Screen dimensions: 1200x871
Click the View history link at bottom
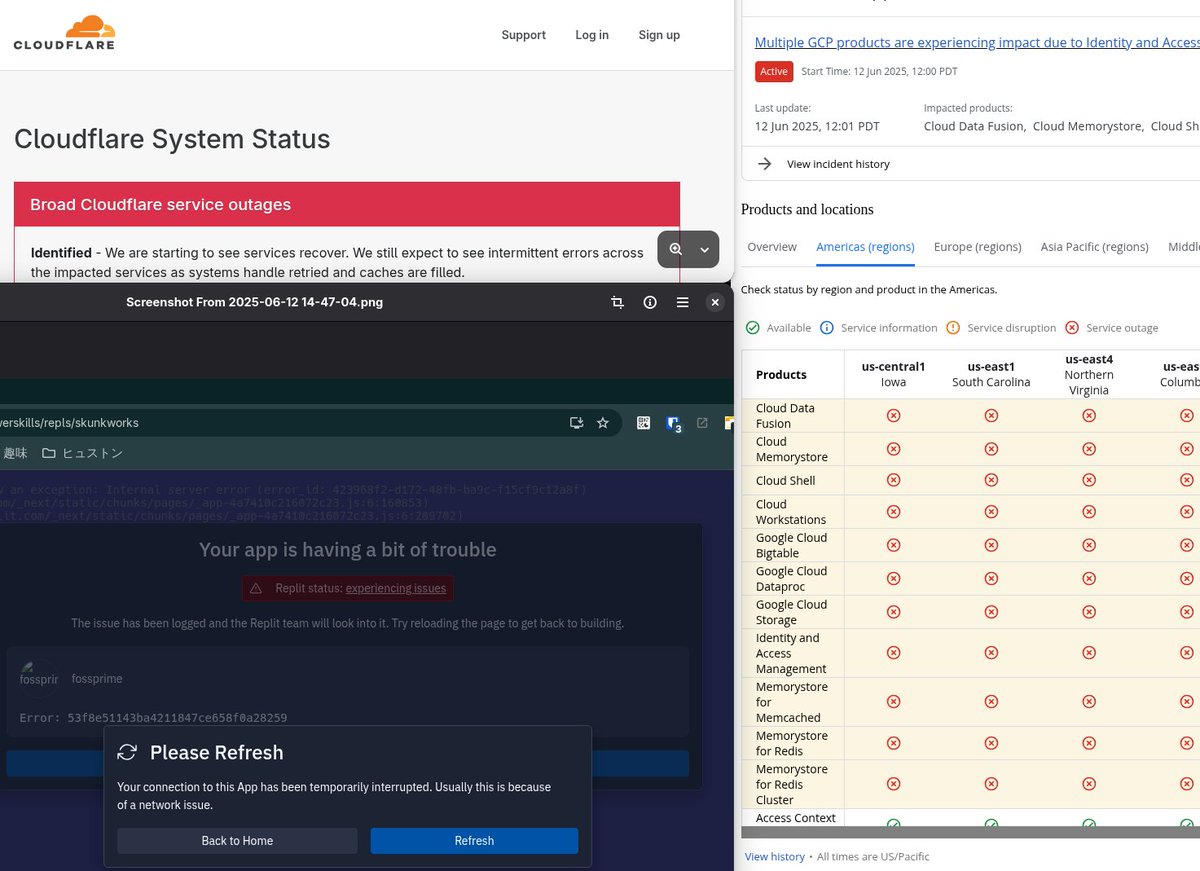tap(775, 857)
